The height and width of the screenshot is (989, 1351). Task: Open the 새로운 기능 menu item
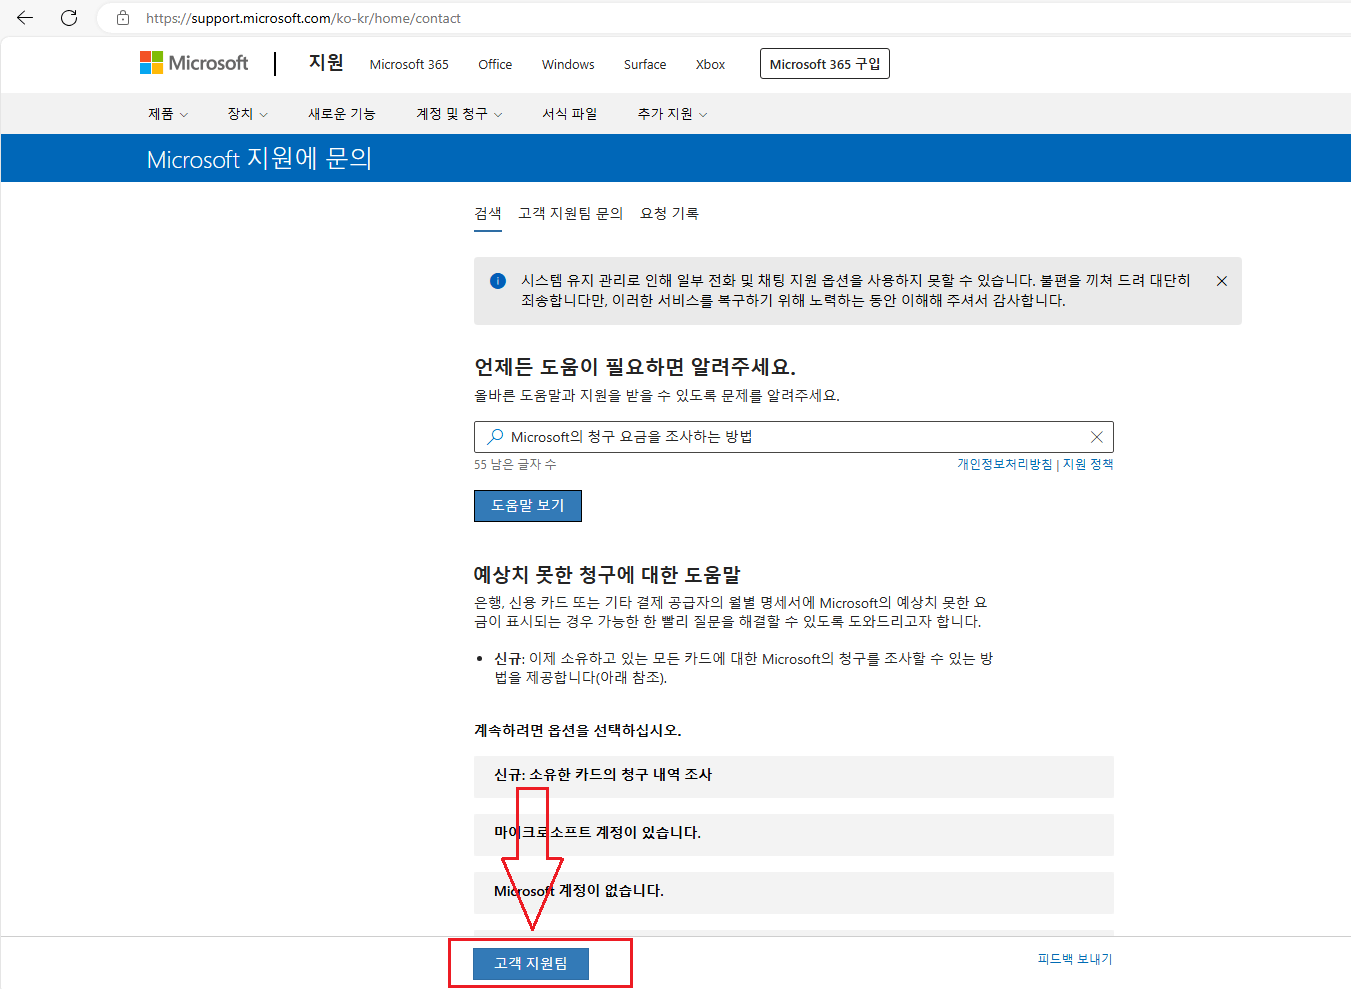[342, 114]
